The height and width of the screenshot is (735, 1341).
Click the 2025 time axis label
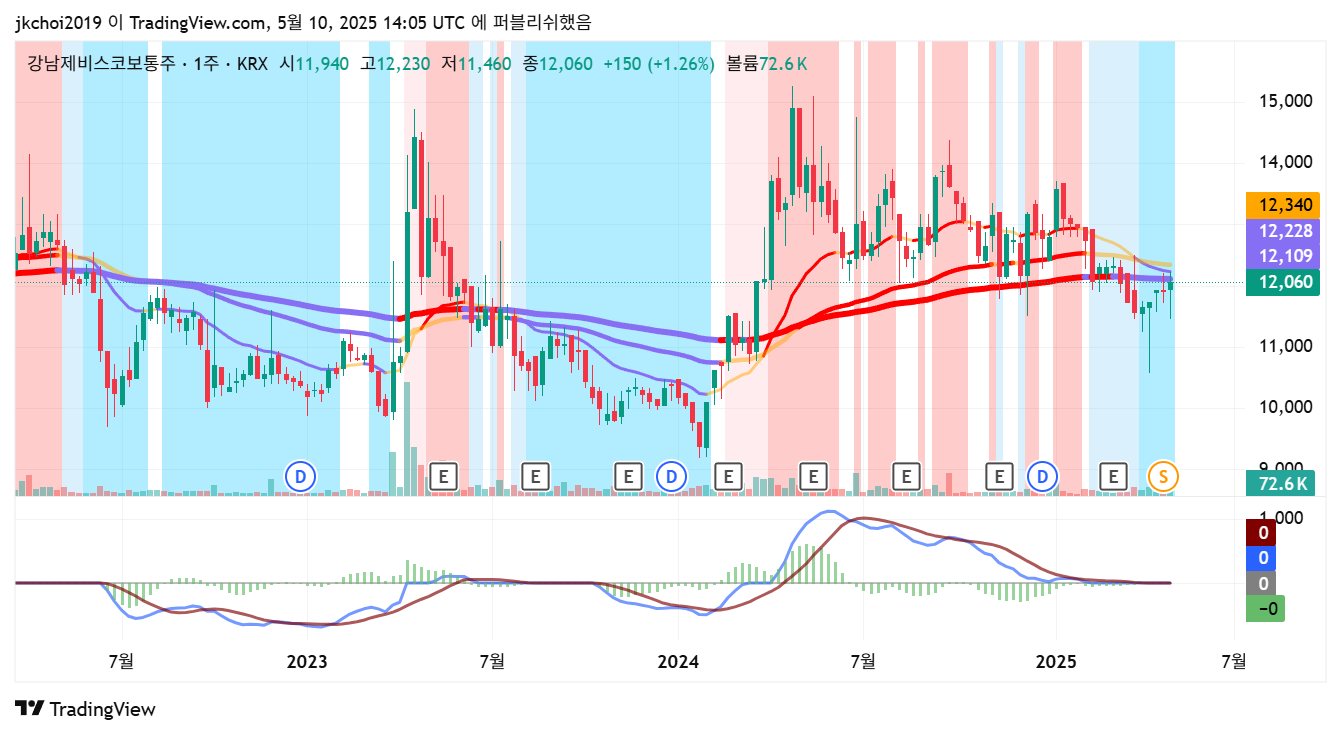coord(1055,661)
